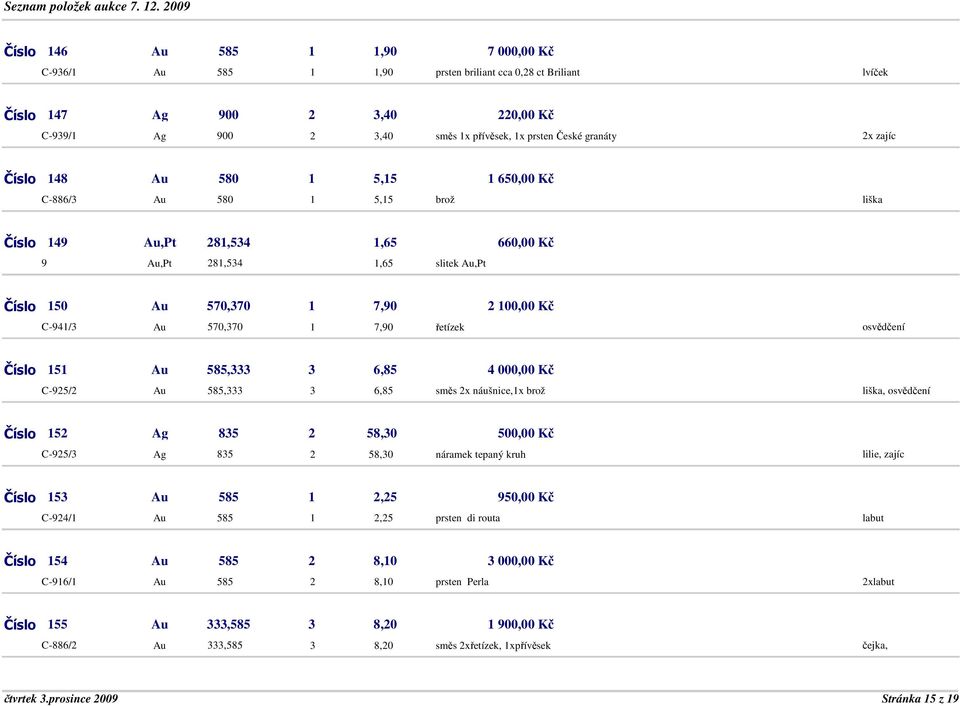Click the heading Číslo 147
The height and width of the screenshot is (706, 960).
point(36,115)
